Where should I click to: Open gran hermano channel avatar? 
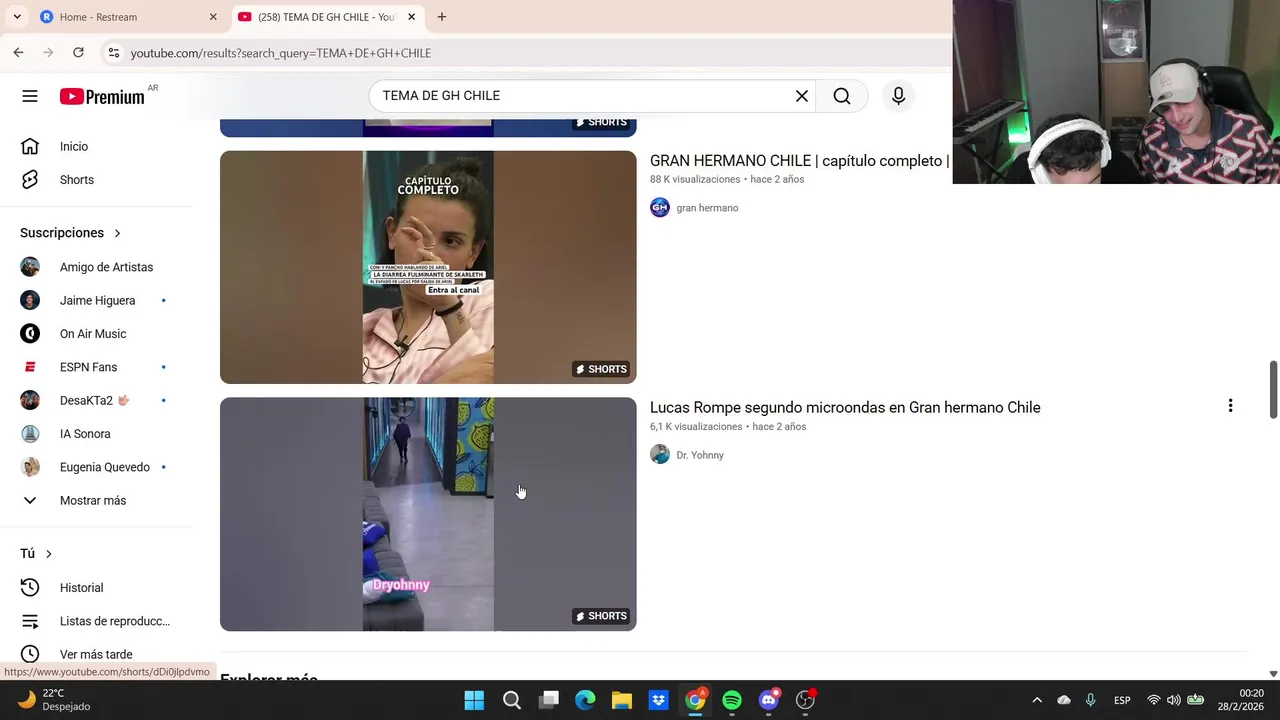click(x=660, y=208)
